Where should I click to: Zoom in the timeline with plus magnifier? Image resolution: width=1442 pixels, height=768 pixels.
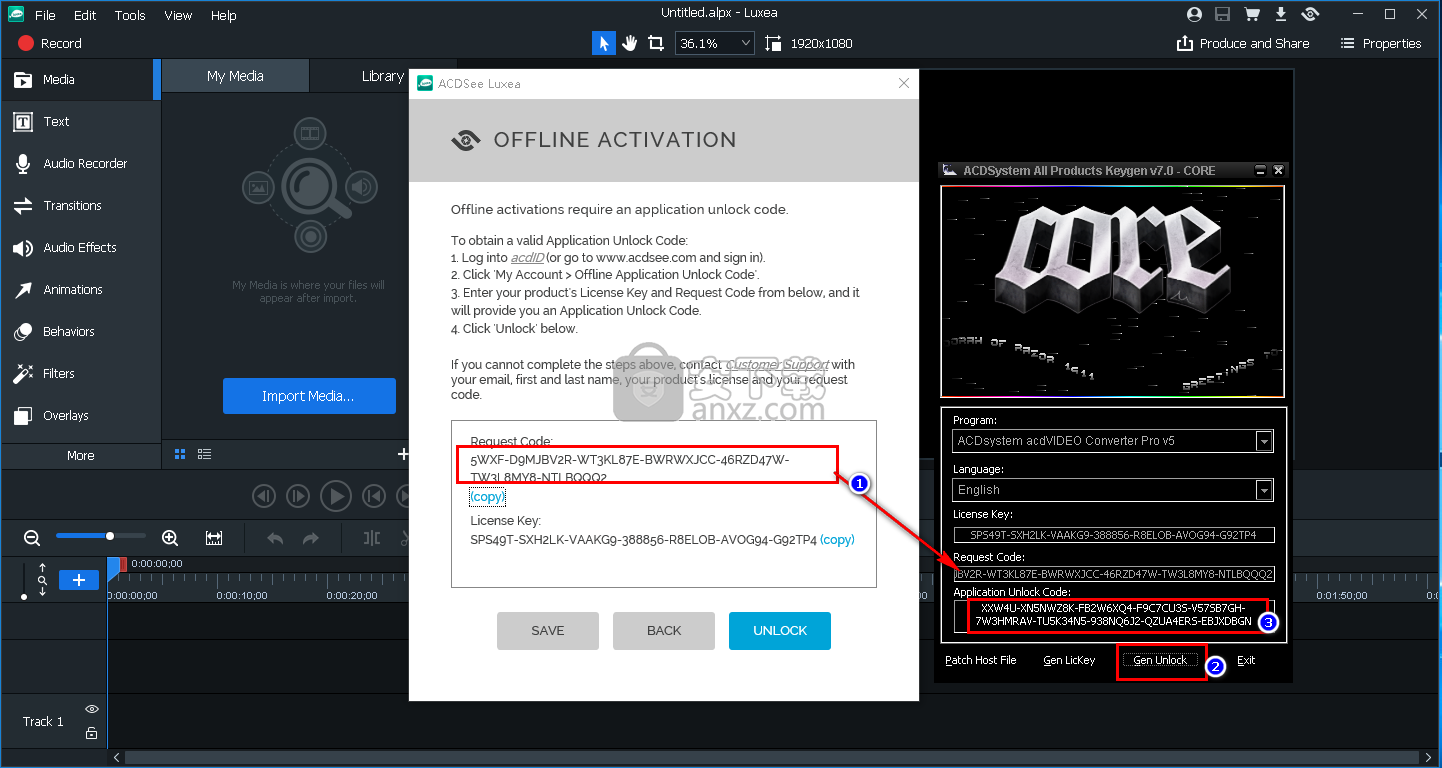coord(170,538)
